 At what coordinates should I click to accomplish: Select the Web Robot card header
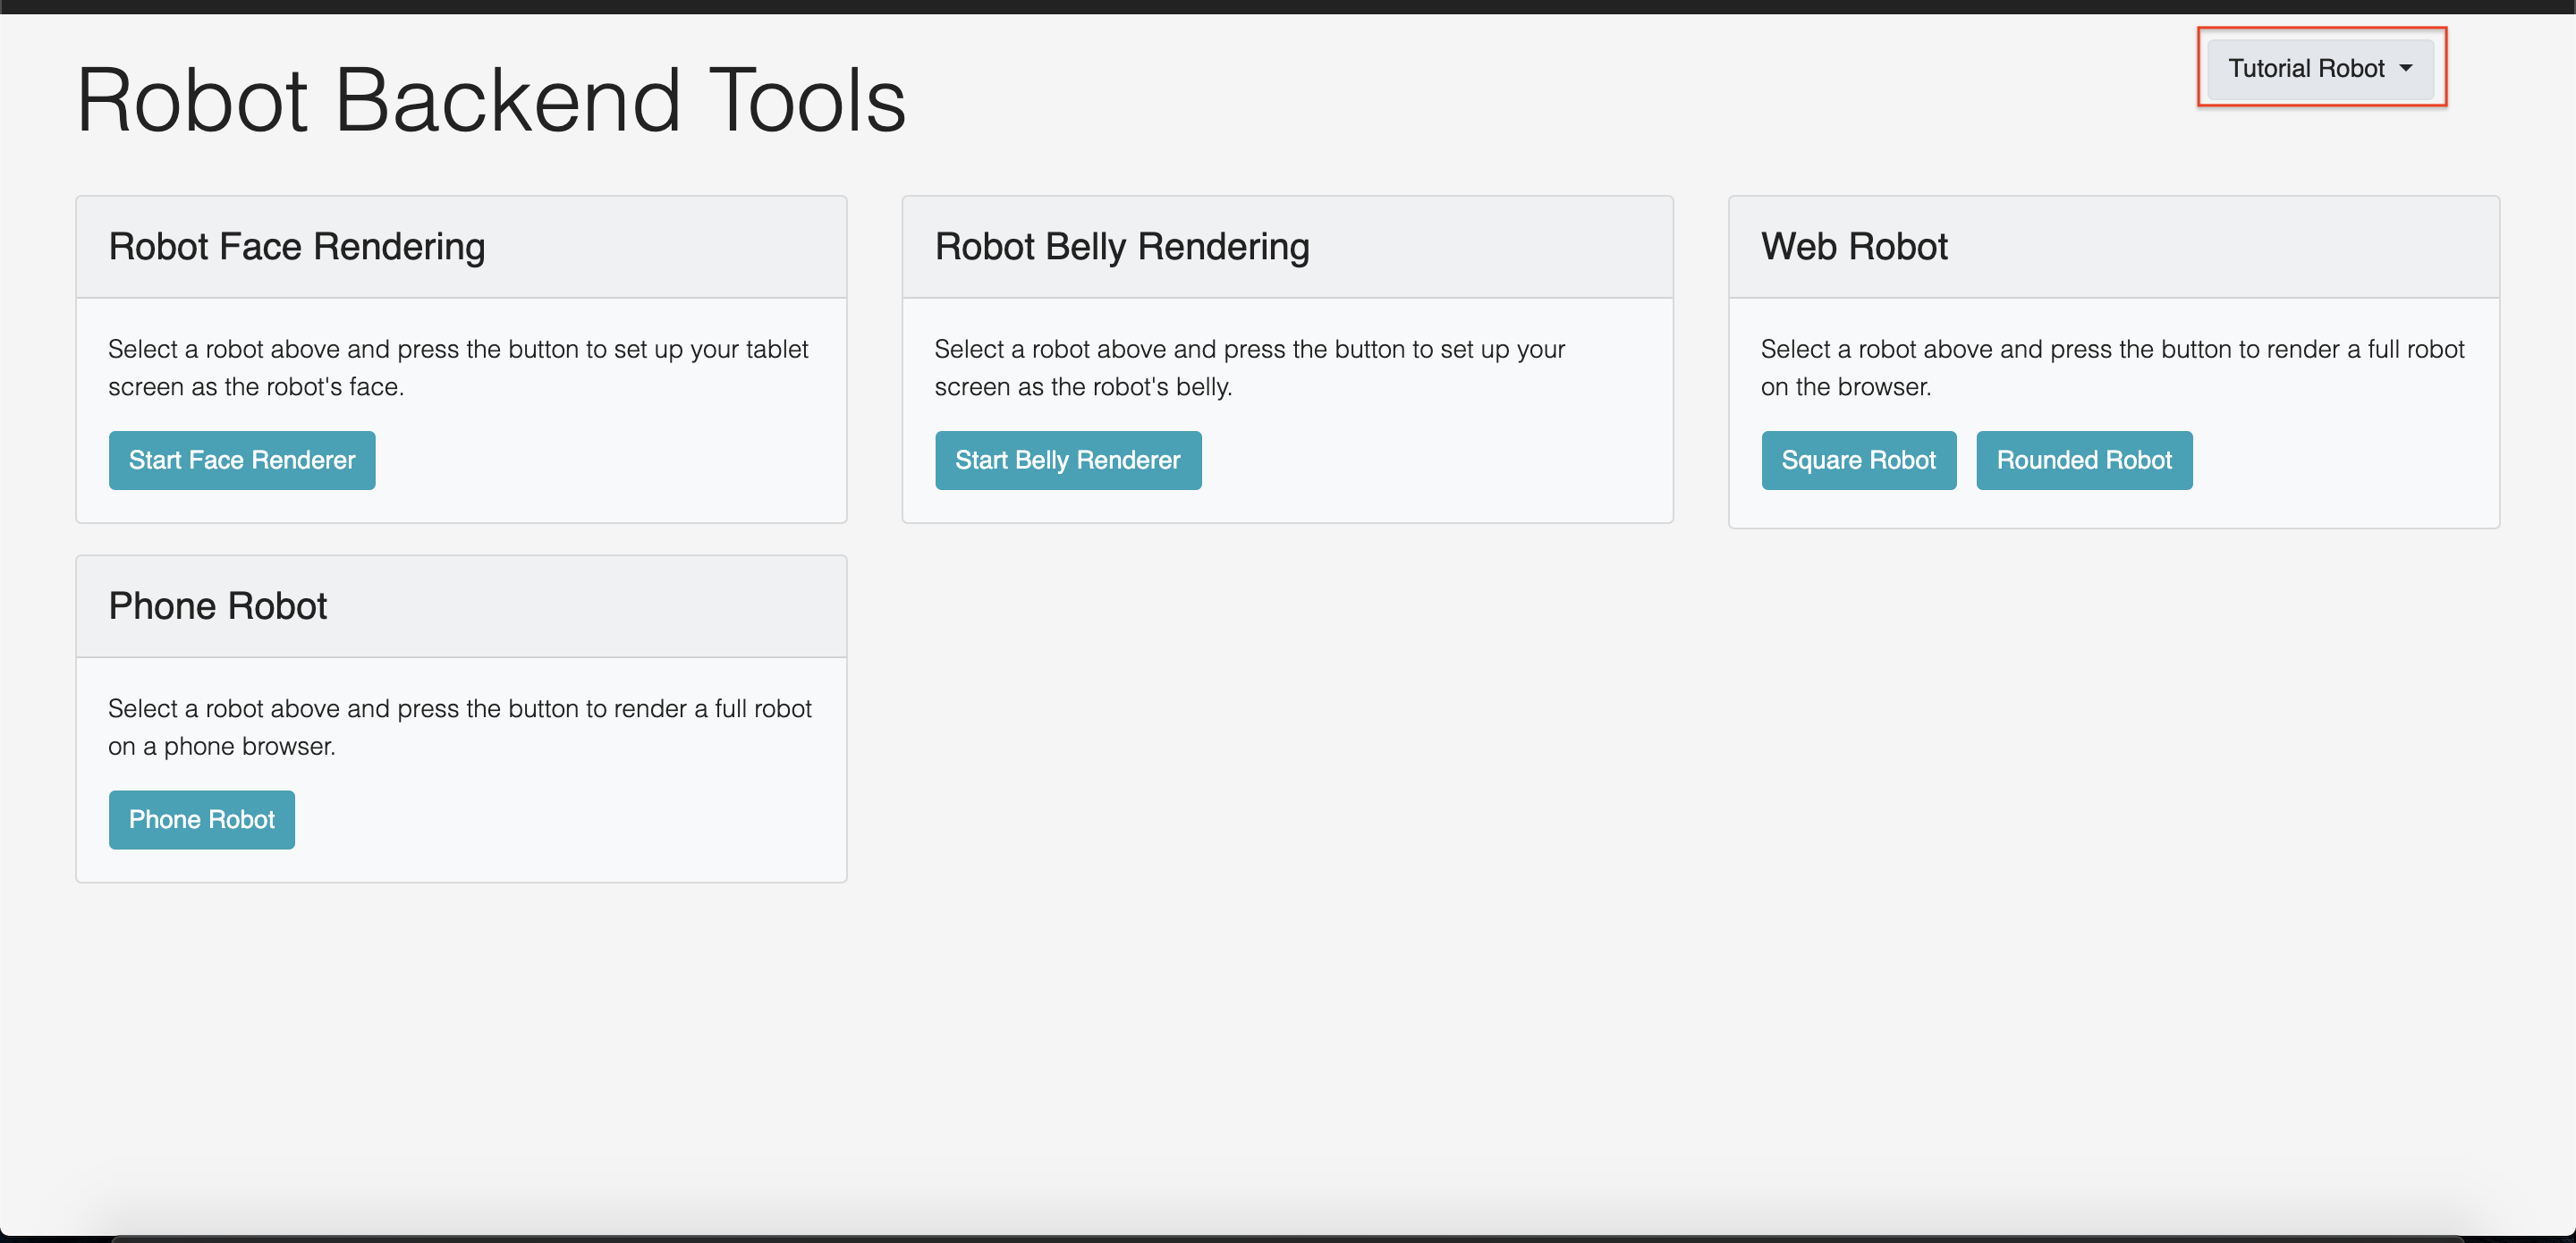(x=1853, y=247)
